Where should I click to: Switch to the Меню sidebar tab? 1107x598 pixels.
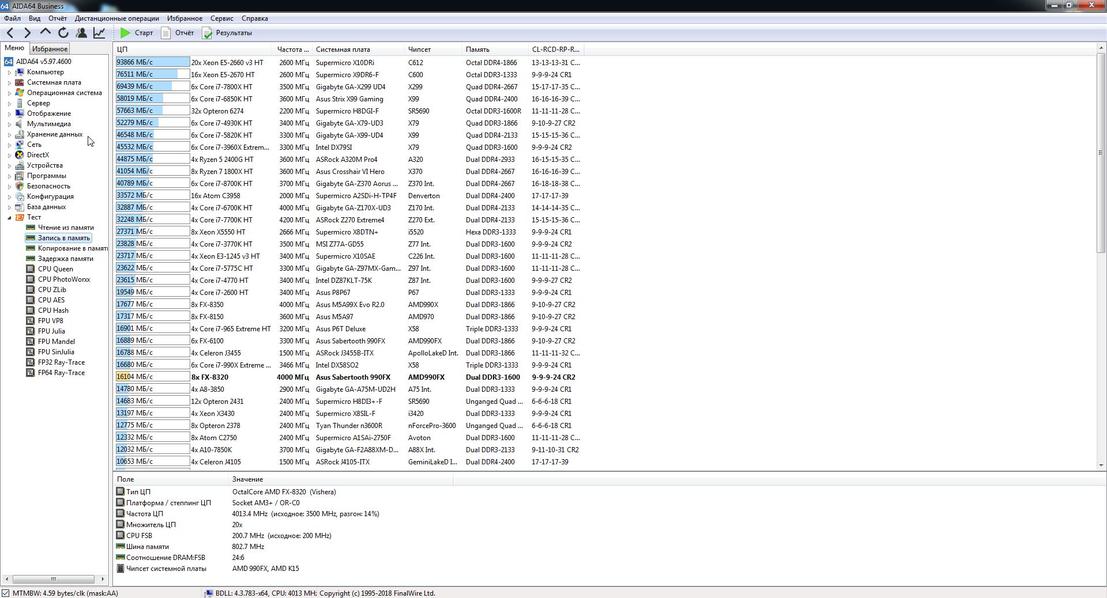coord(14,48)
